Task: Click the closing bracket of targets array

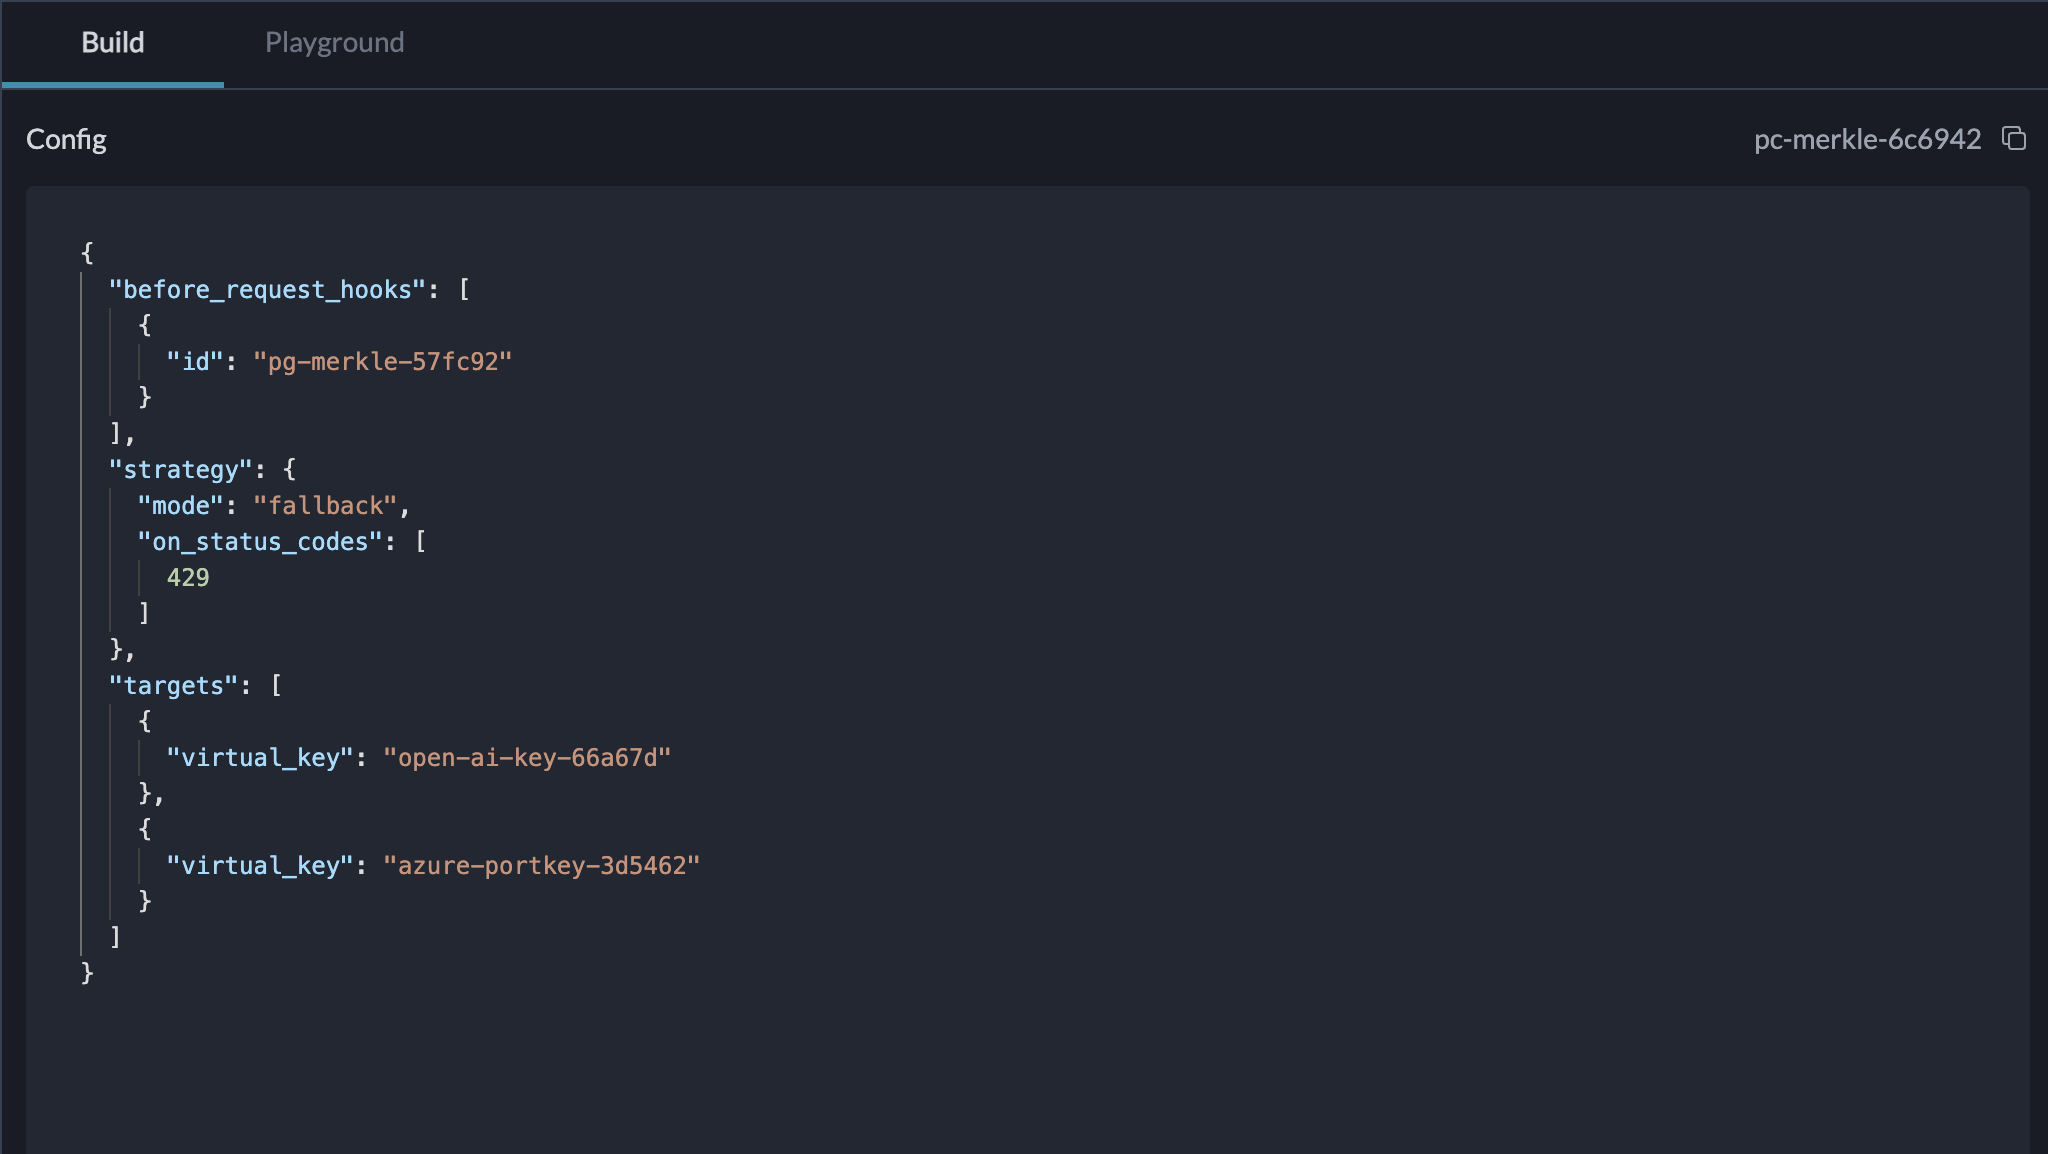Action: tap(115, 937)
